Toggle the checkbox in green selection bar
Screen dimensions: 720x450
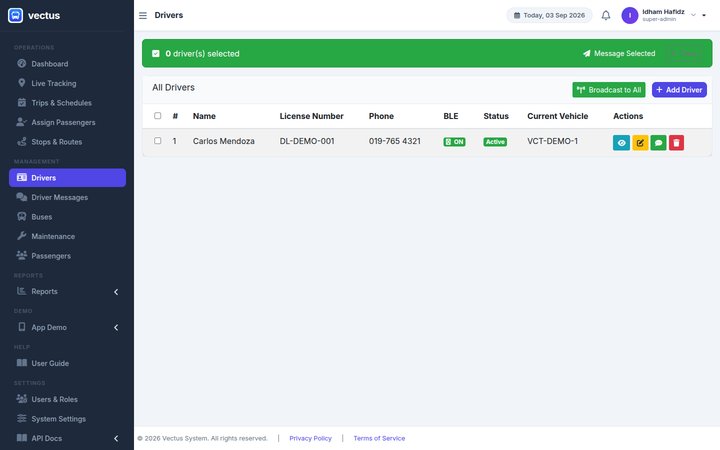click(x=156, y=53)
